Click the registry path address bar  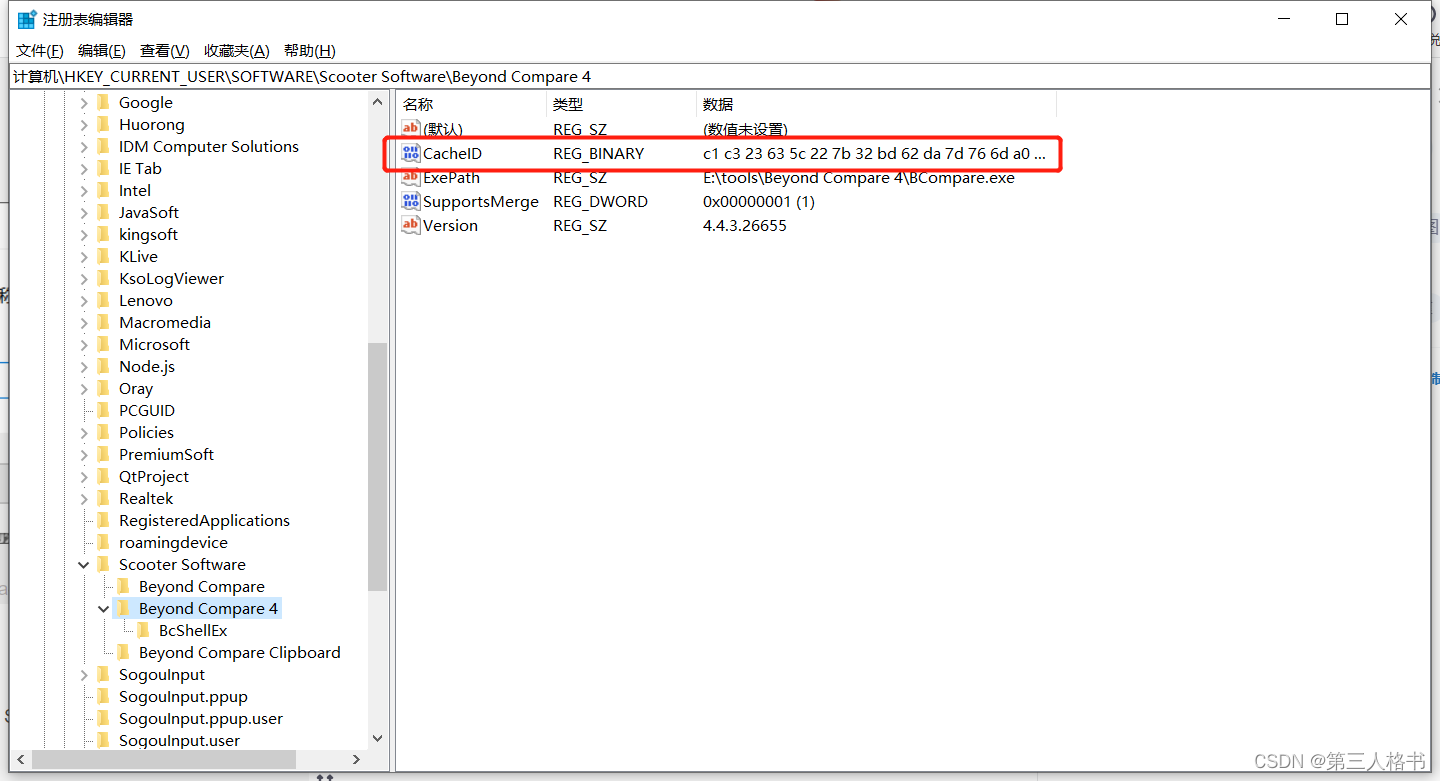(720, 77)
